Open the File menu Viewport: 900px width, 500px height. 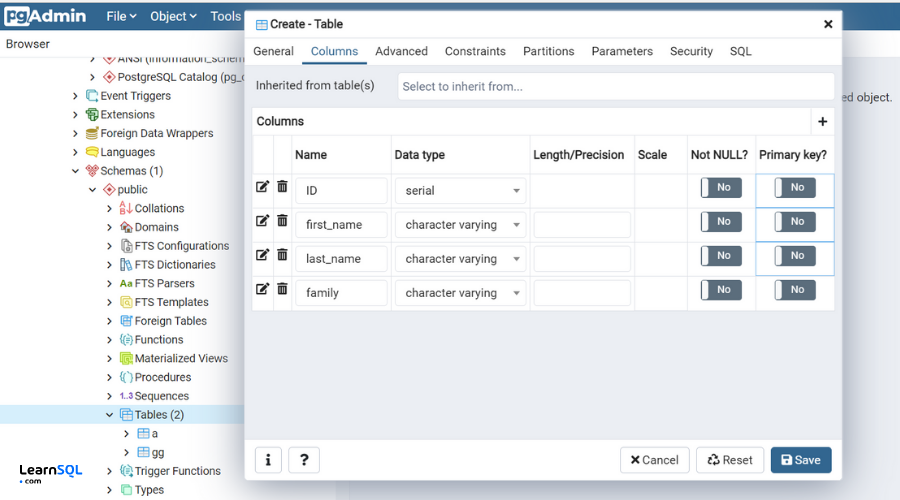pos(121,17)
